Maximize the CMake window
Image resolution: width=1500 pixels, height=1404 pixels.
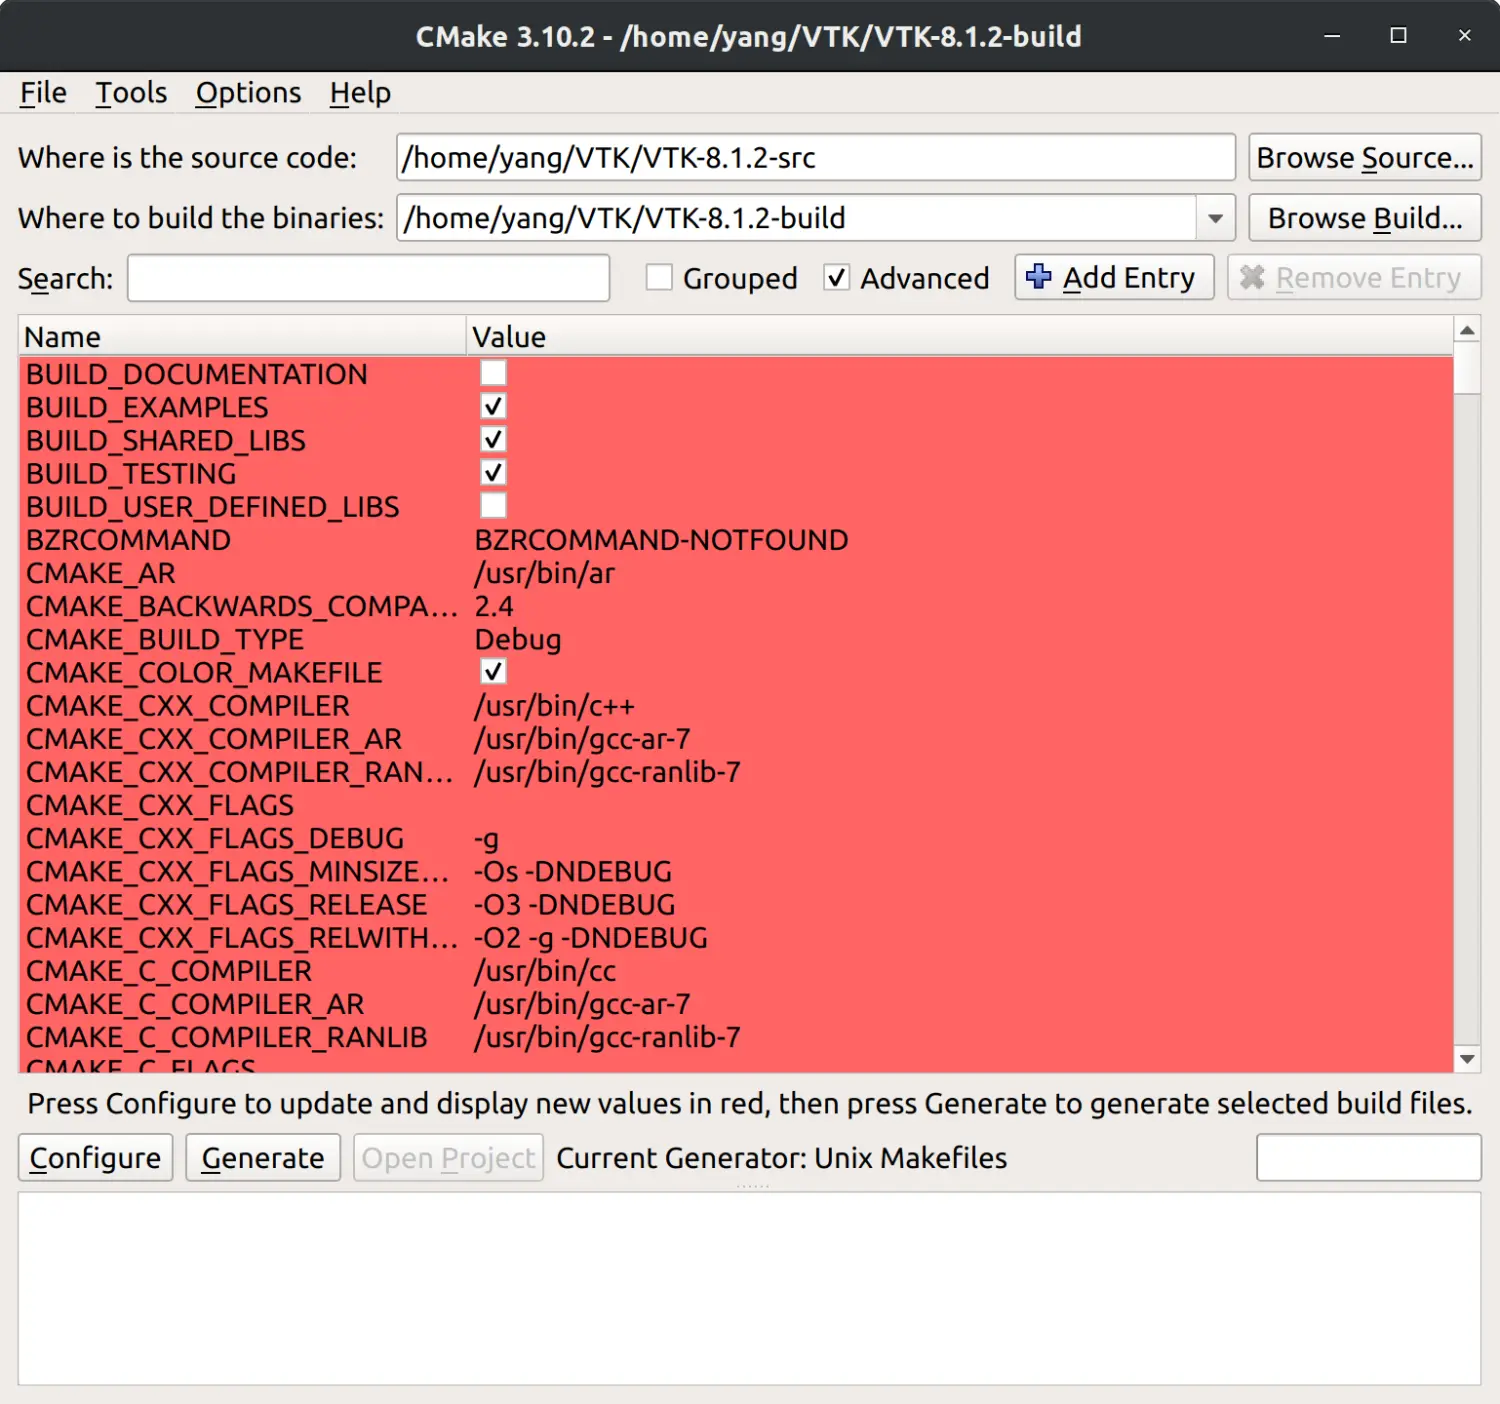click(x=1398, y=36)
